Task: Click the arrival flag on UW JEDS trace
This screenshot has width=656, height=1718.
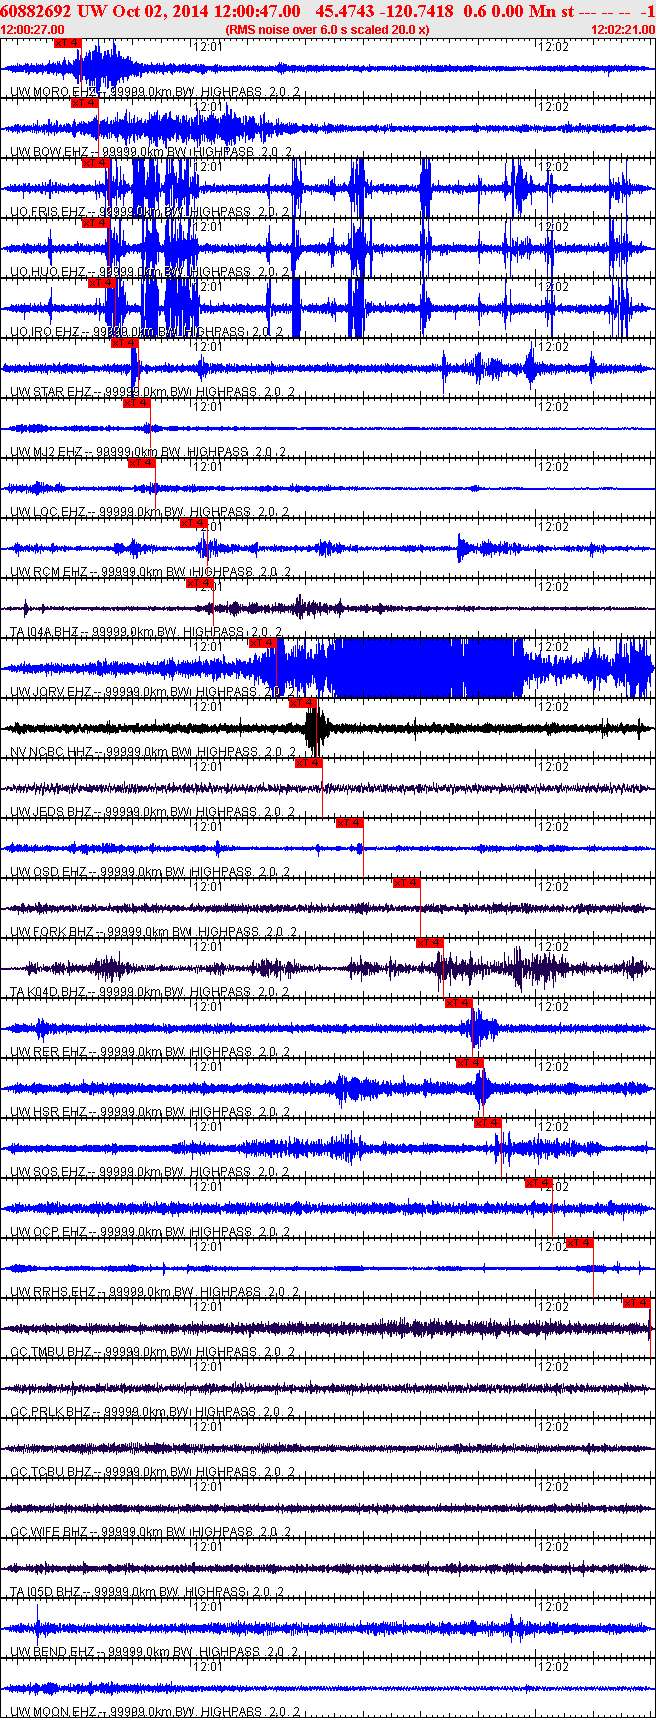Action: click(x=309, y=763)
